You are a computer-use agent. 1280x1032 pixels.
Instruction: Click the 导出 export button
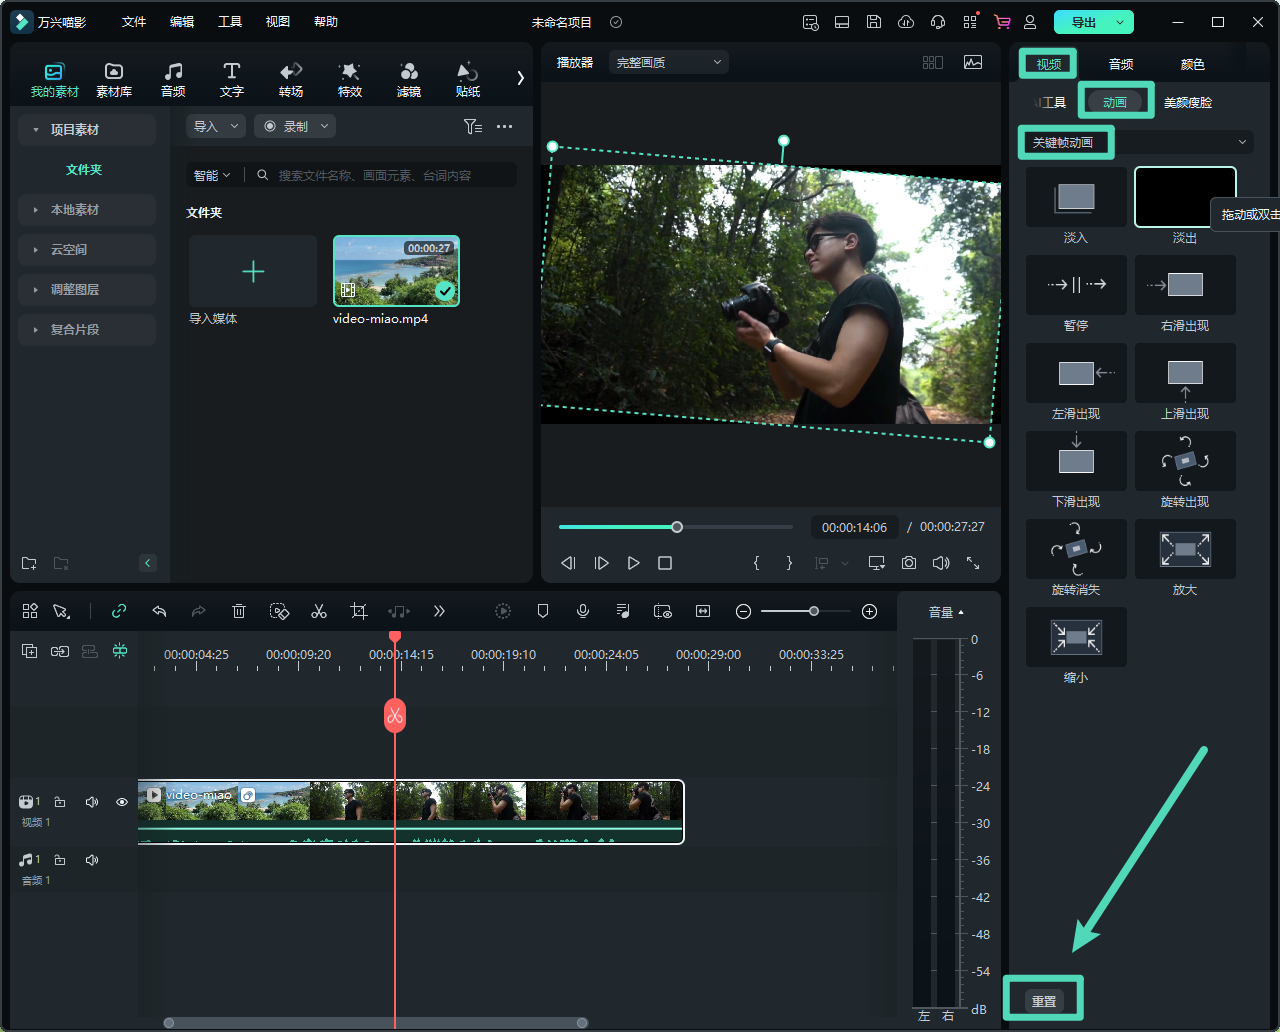click(x=1083, y=22)
